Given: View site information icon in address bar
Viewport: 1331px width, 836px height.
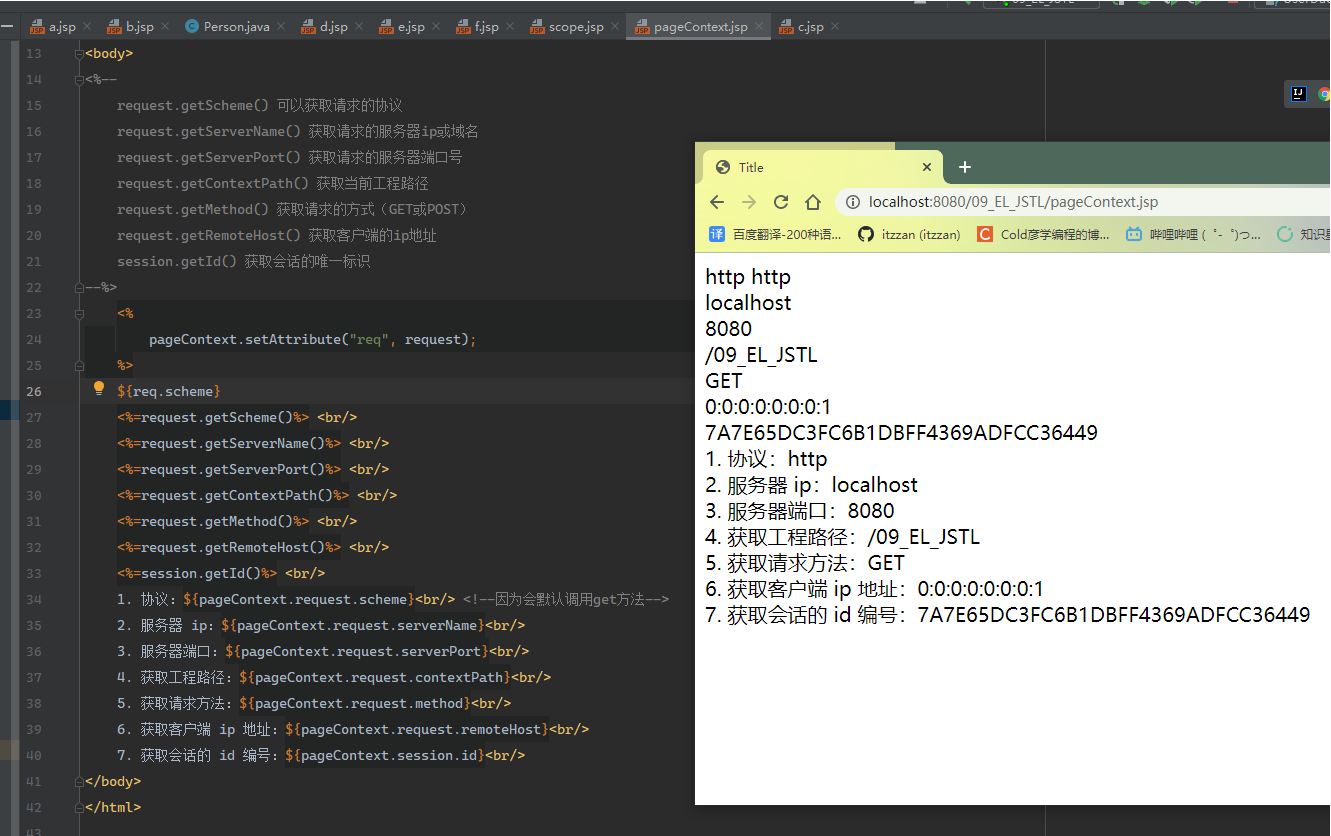Looking at the screenshot, I should (853, 202).
